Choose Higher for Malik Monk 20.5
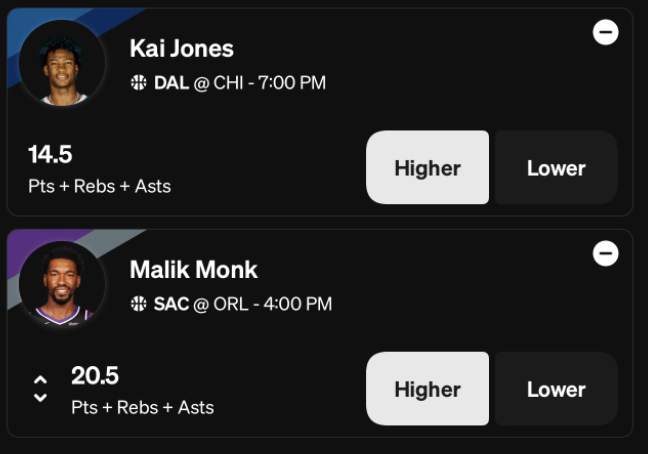648x454 pixels. (x=427, y=389)
